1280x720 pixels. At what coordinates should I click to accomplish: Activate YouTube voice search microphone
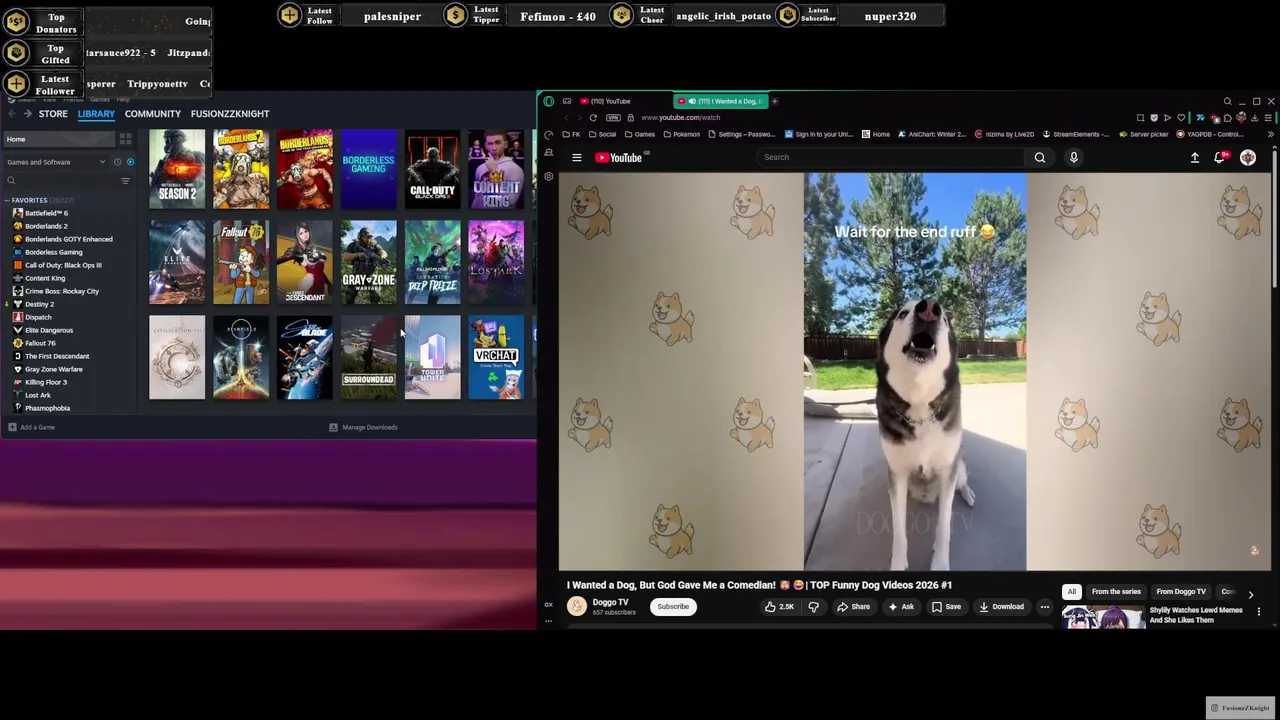pos(1074,157)
